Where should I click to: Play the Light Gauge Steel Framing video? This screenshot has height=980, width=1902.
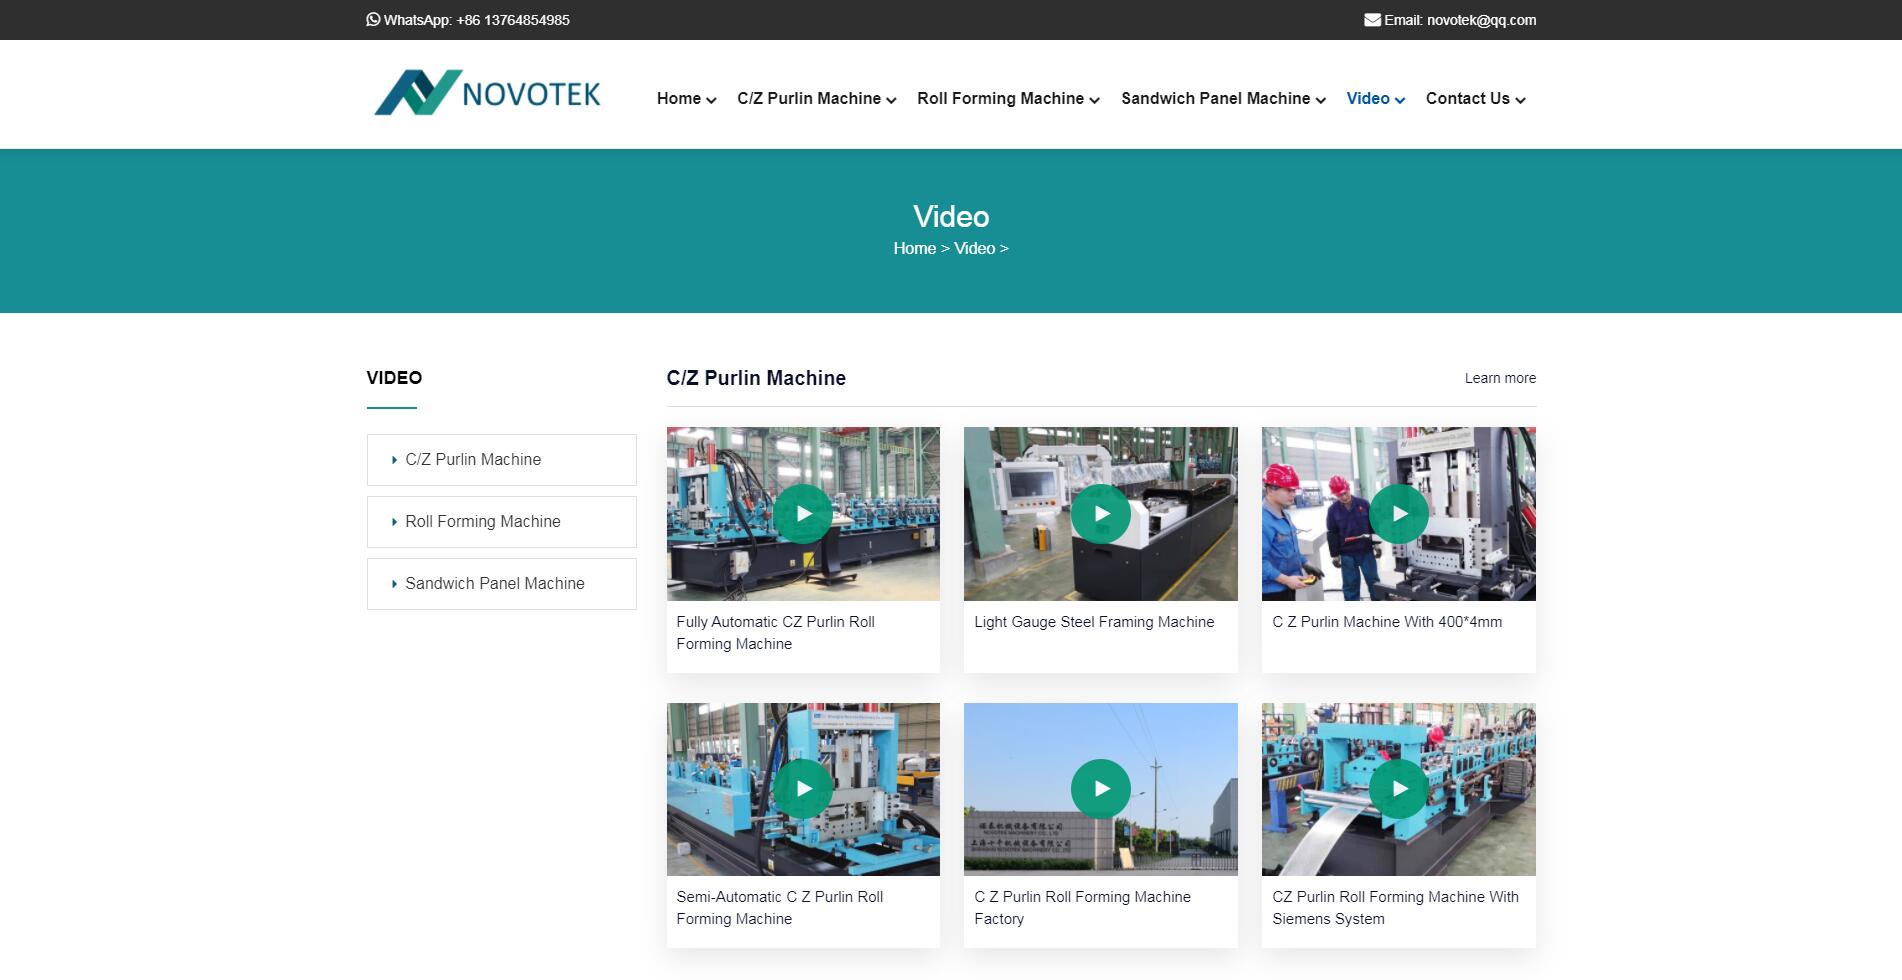coord(1100,514)
